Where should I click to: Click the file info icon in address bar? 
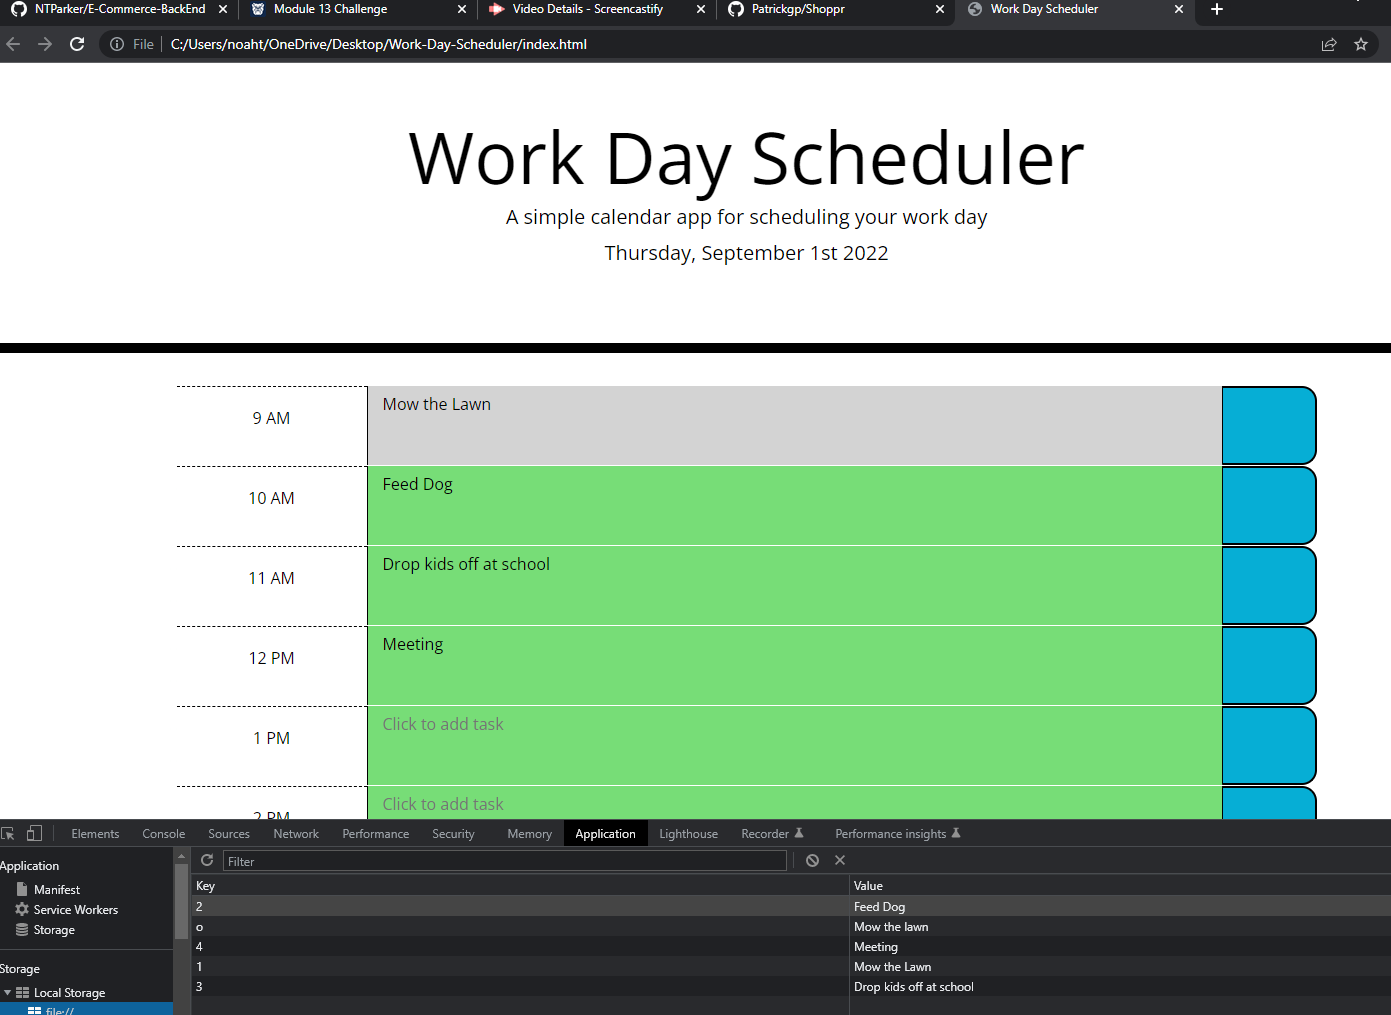click(117, 44)
